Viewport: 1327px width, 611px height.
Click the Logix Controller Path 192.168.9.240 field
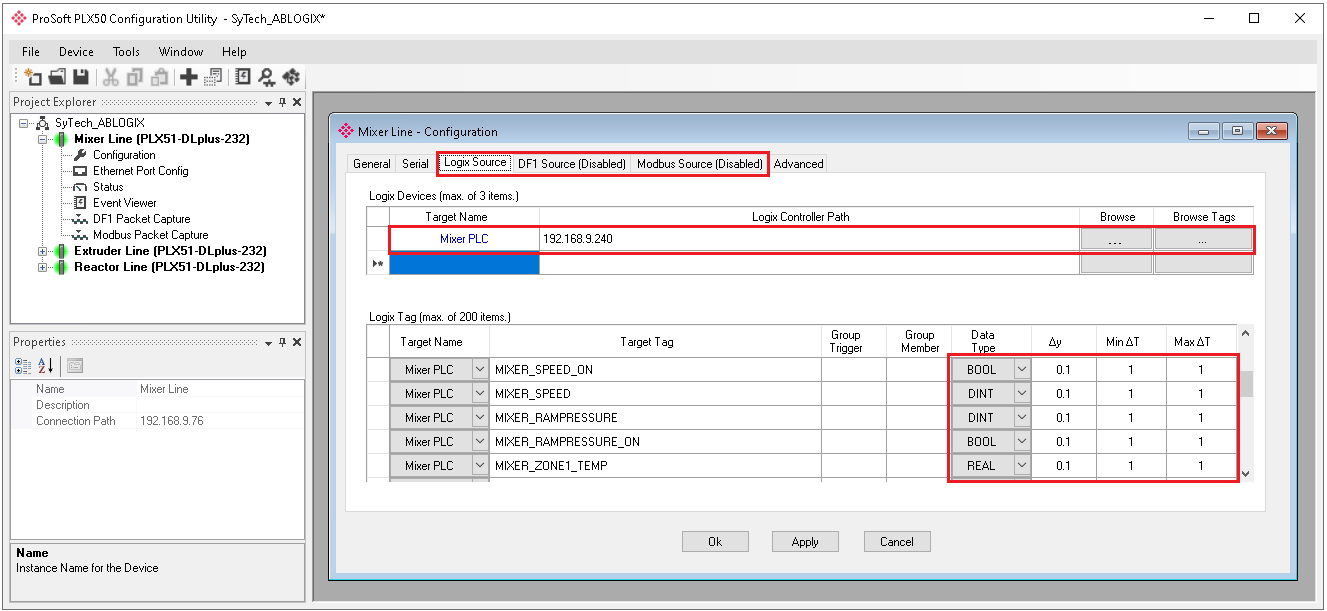coord(809,240)
